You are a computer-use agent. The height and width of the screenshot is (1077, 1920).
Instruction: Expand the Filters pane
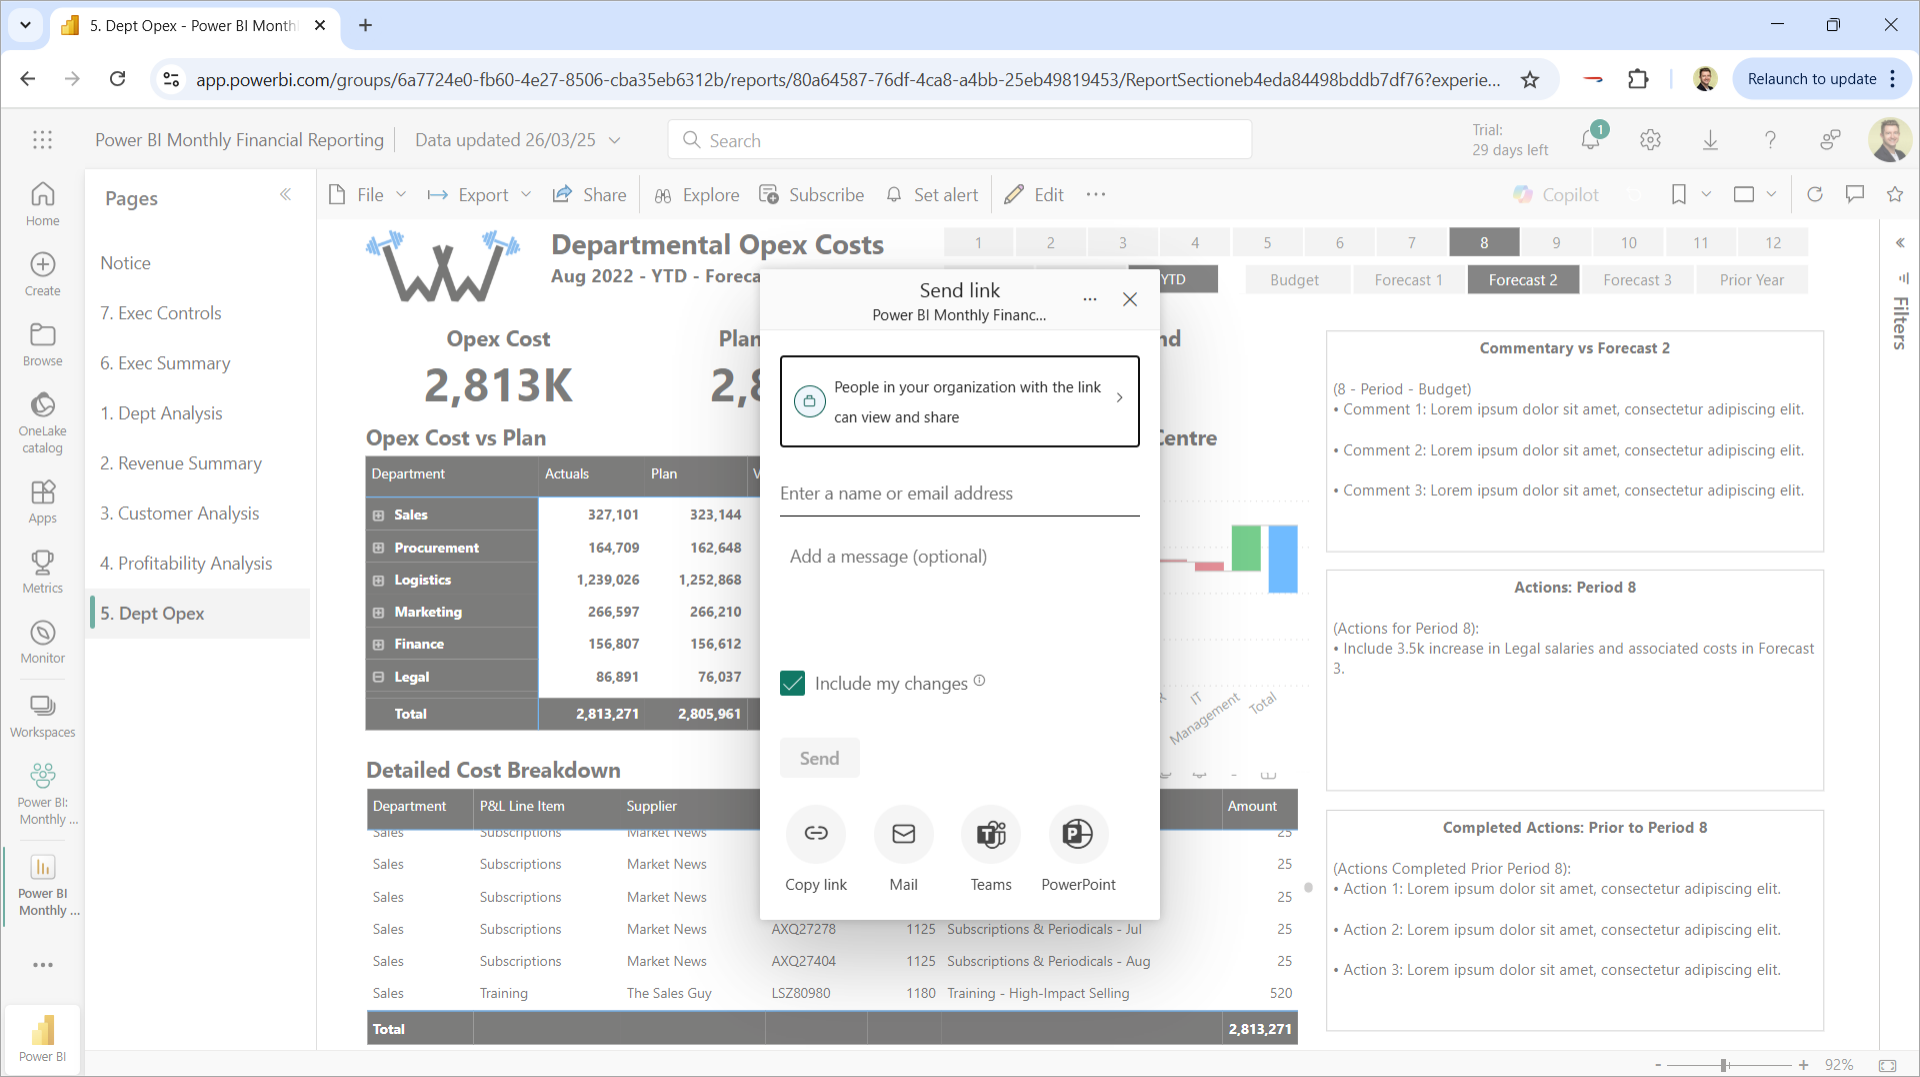(x=1900, y=243)
